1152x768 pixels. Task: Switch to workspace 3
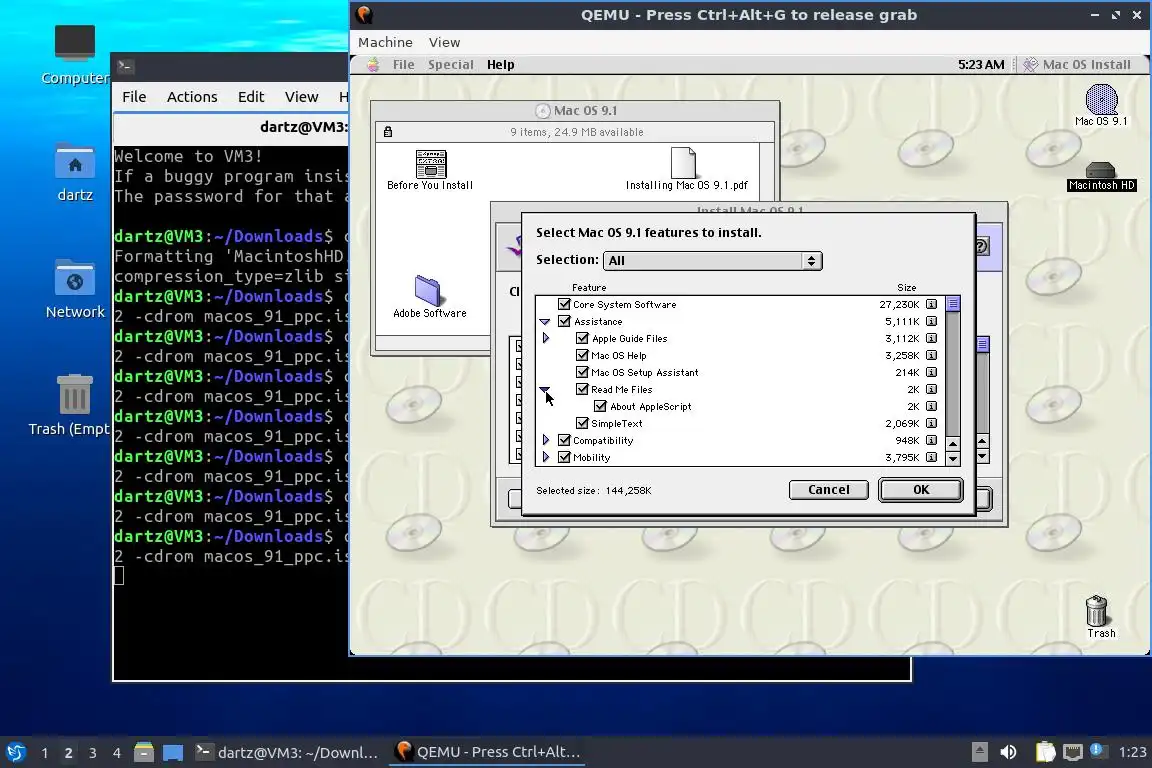tap(93, 753)
